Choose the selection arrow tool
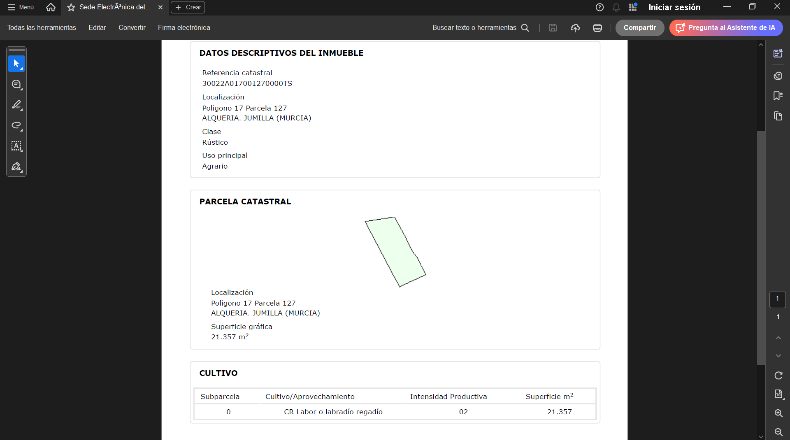The image size is (790, 440). pos(17,64)
